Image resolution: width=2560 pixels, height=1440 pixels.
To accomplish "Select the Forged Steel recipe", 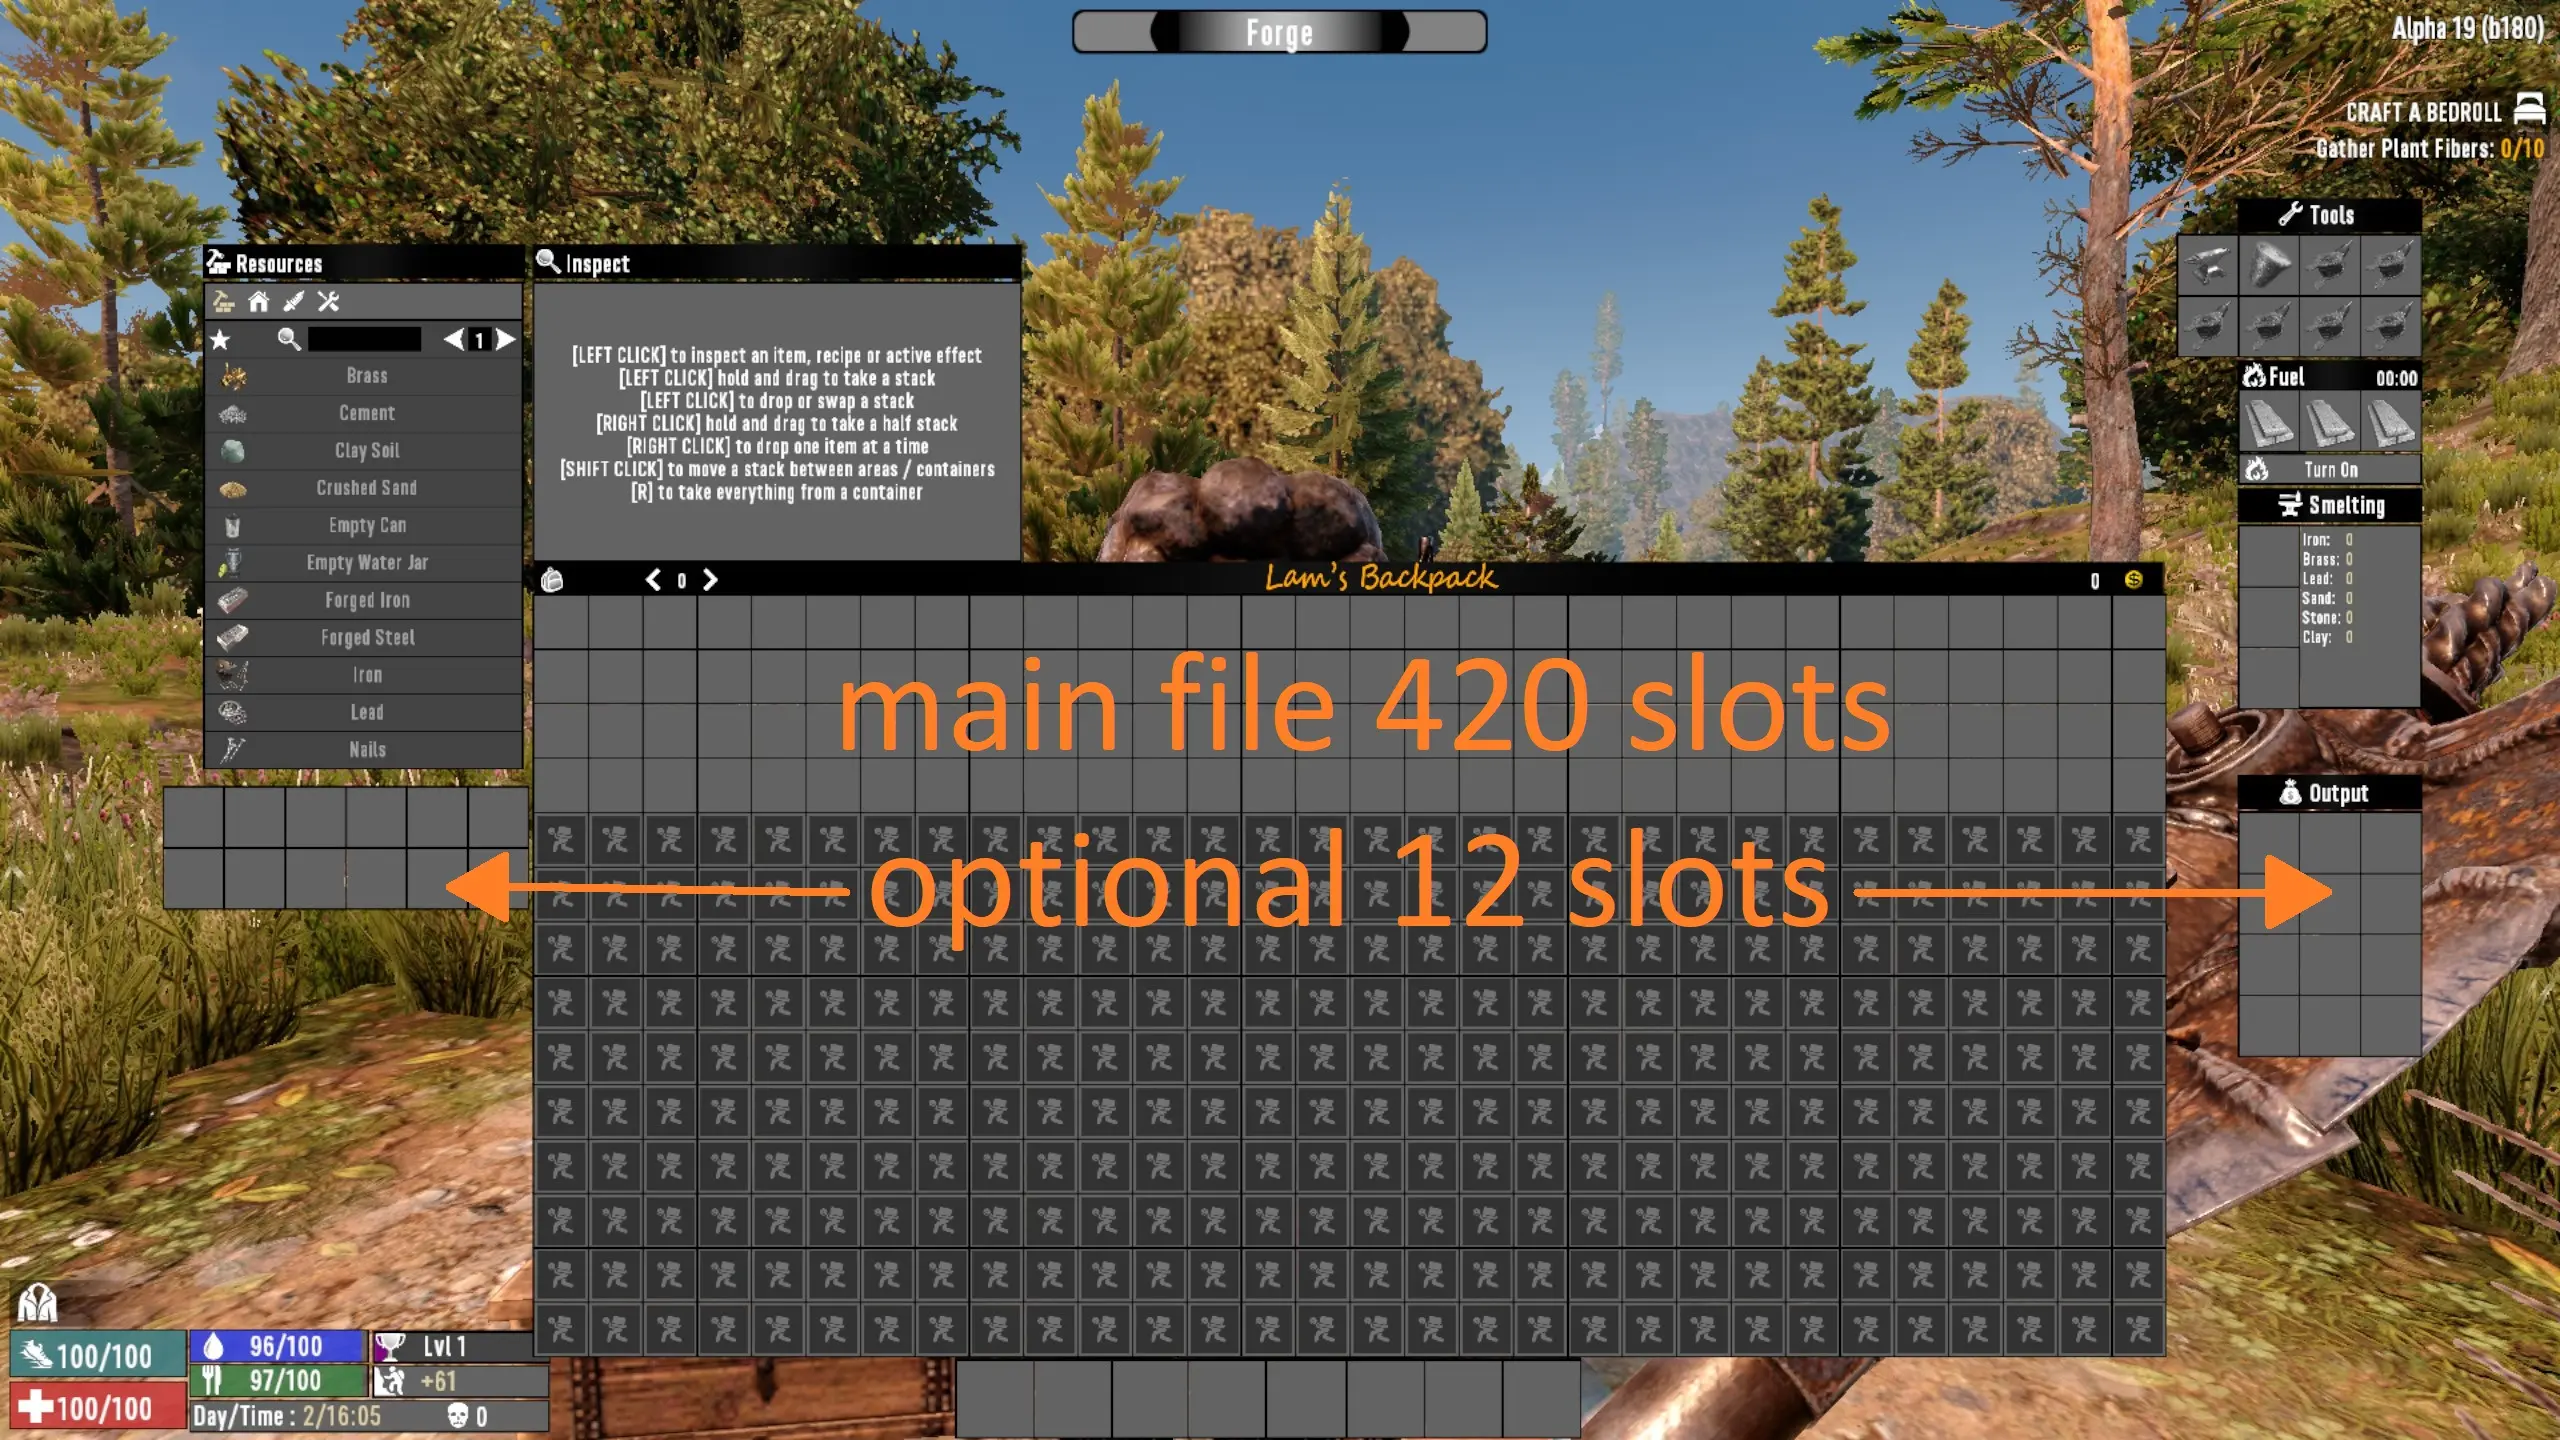I will (364, 637).
